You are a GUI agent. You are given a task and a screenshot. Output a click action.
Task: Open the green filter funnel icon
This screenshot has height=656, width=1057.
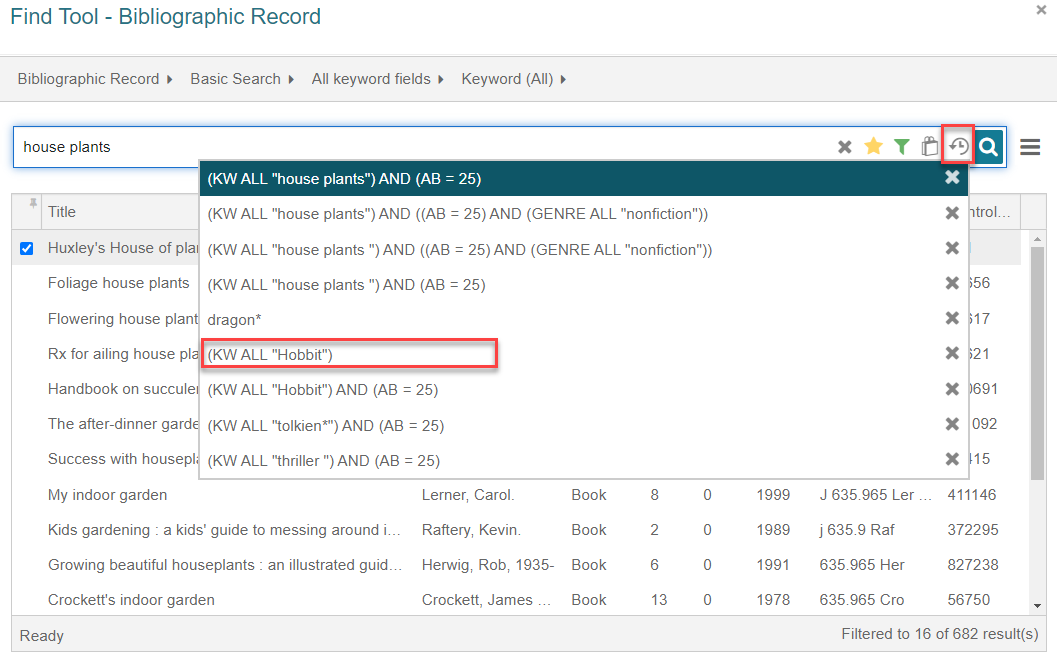tap(901, 146)
